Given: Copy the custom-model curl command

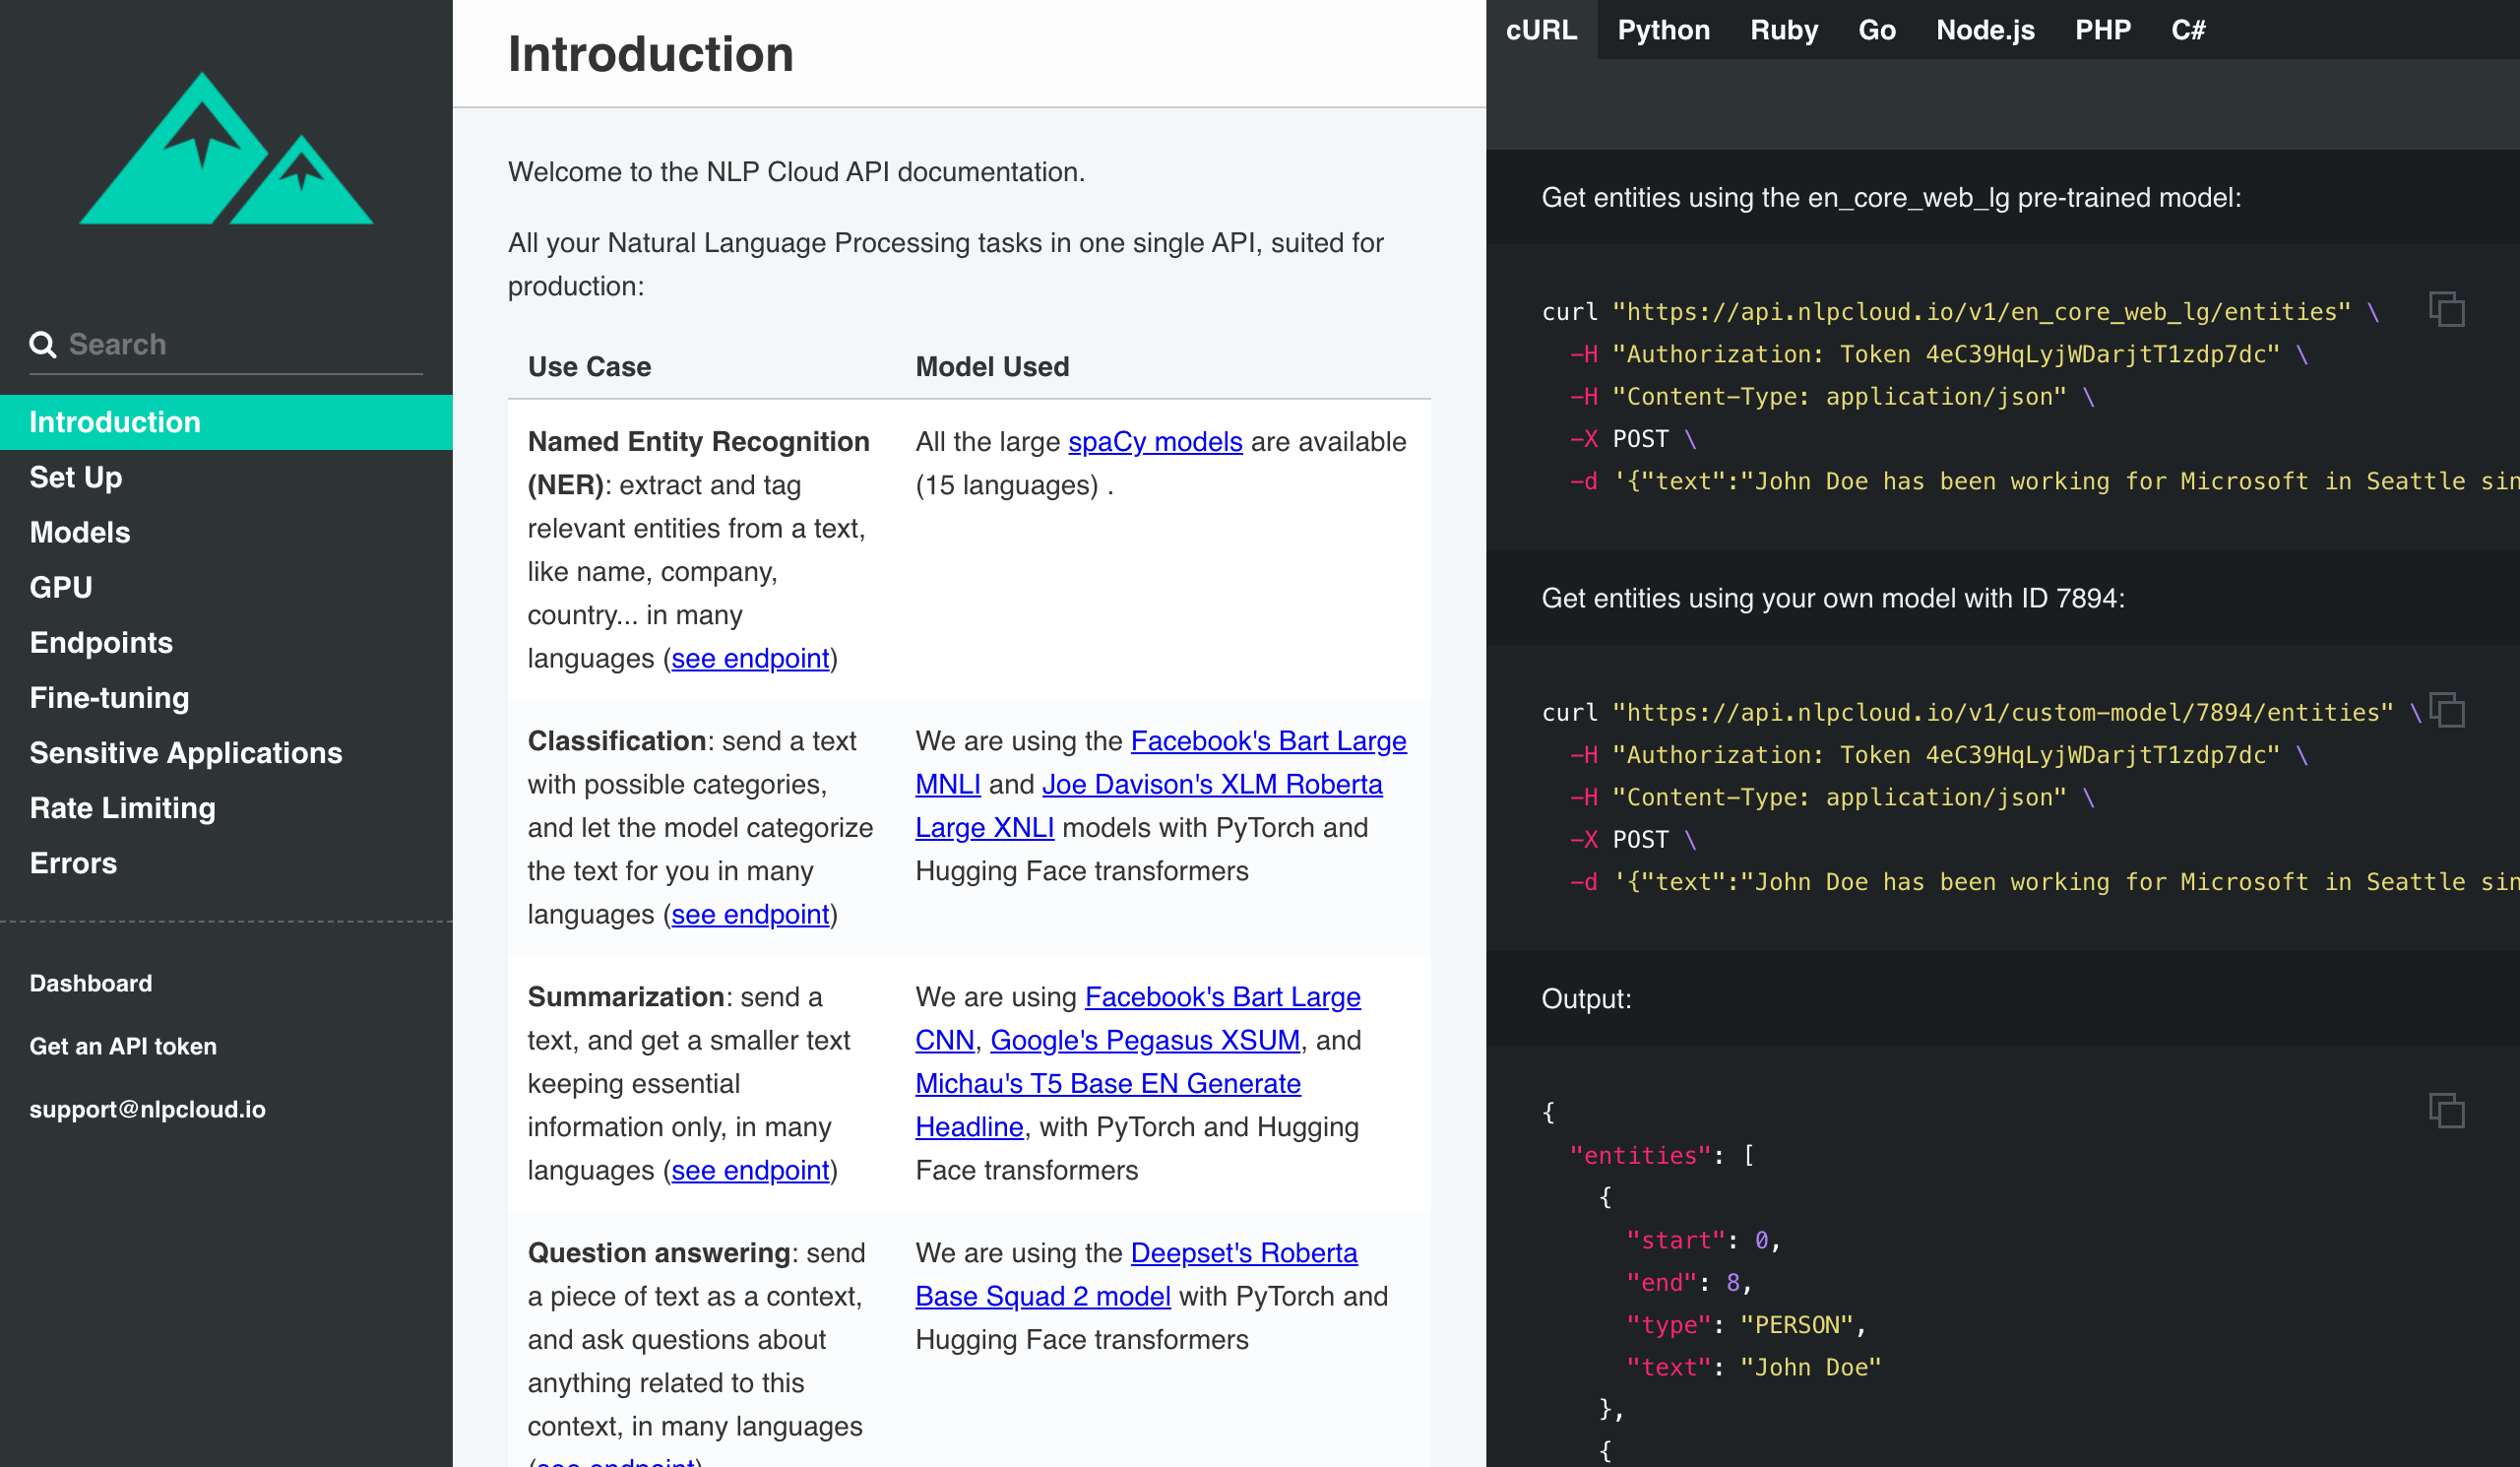Looking at the screenshot, I should [x=2446, y=710].
